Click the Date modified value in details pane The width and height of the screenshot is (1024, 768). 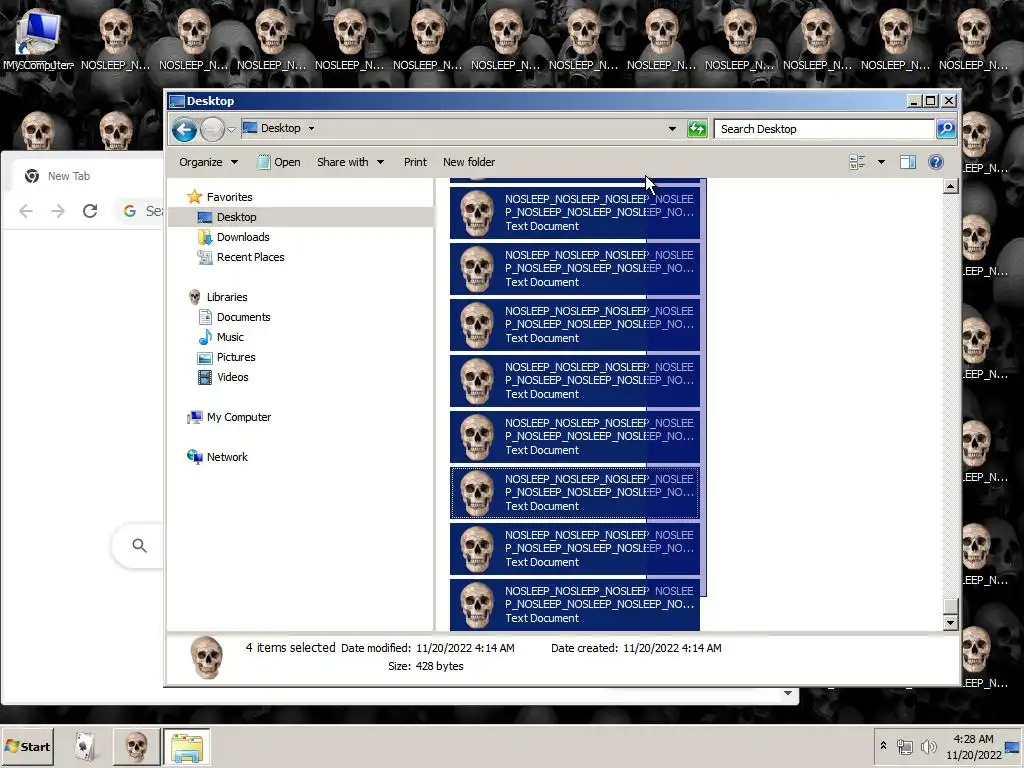click(465, 648)
